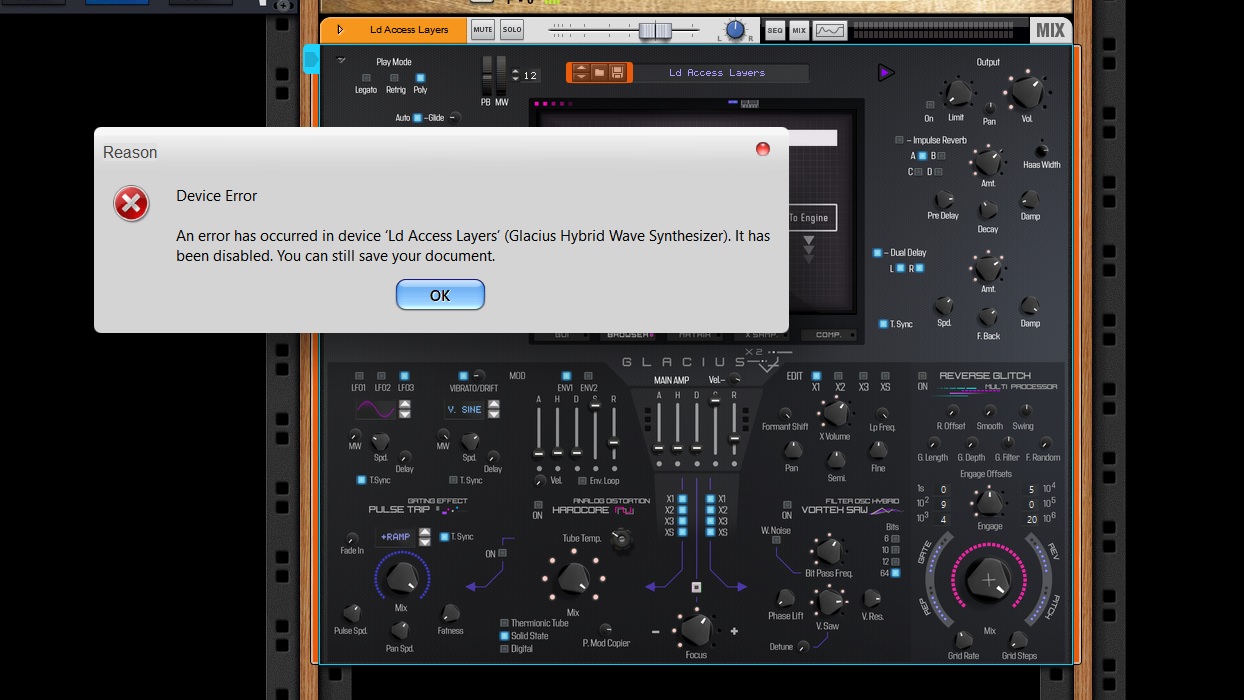Click the delay F.Back knob
Image resolution: width=1244 pixels, height=700 pixels.
point(988,317)
